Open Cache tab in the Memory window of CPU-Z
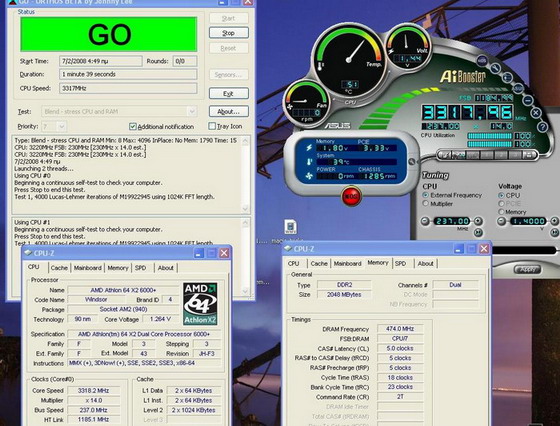The height and width of the screenshot is (426, 560). click(319, 264)
